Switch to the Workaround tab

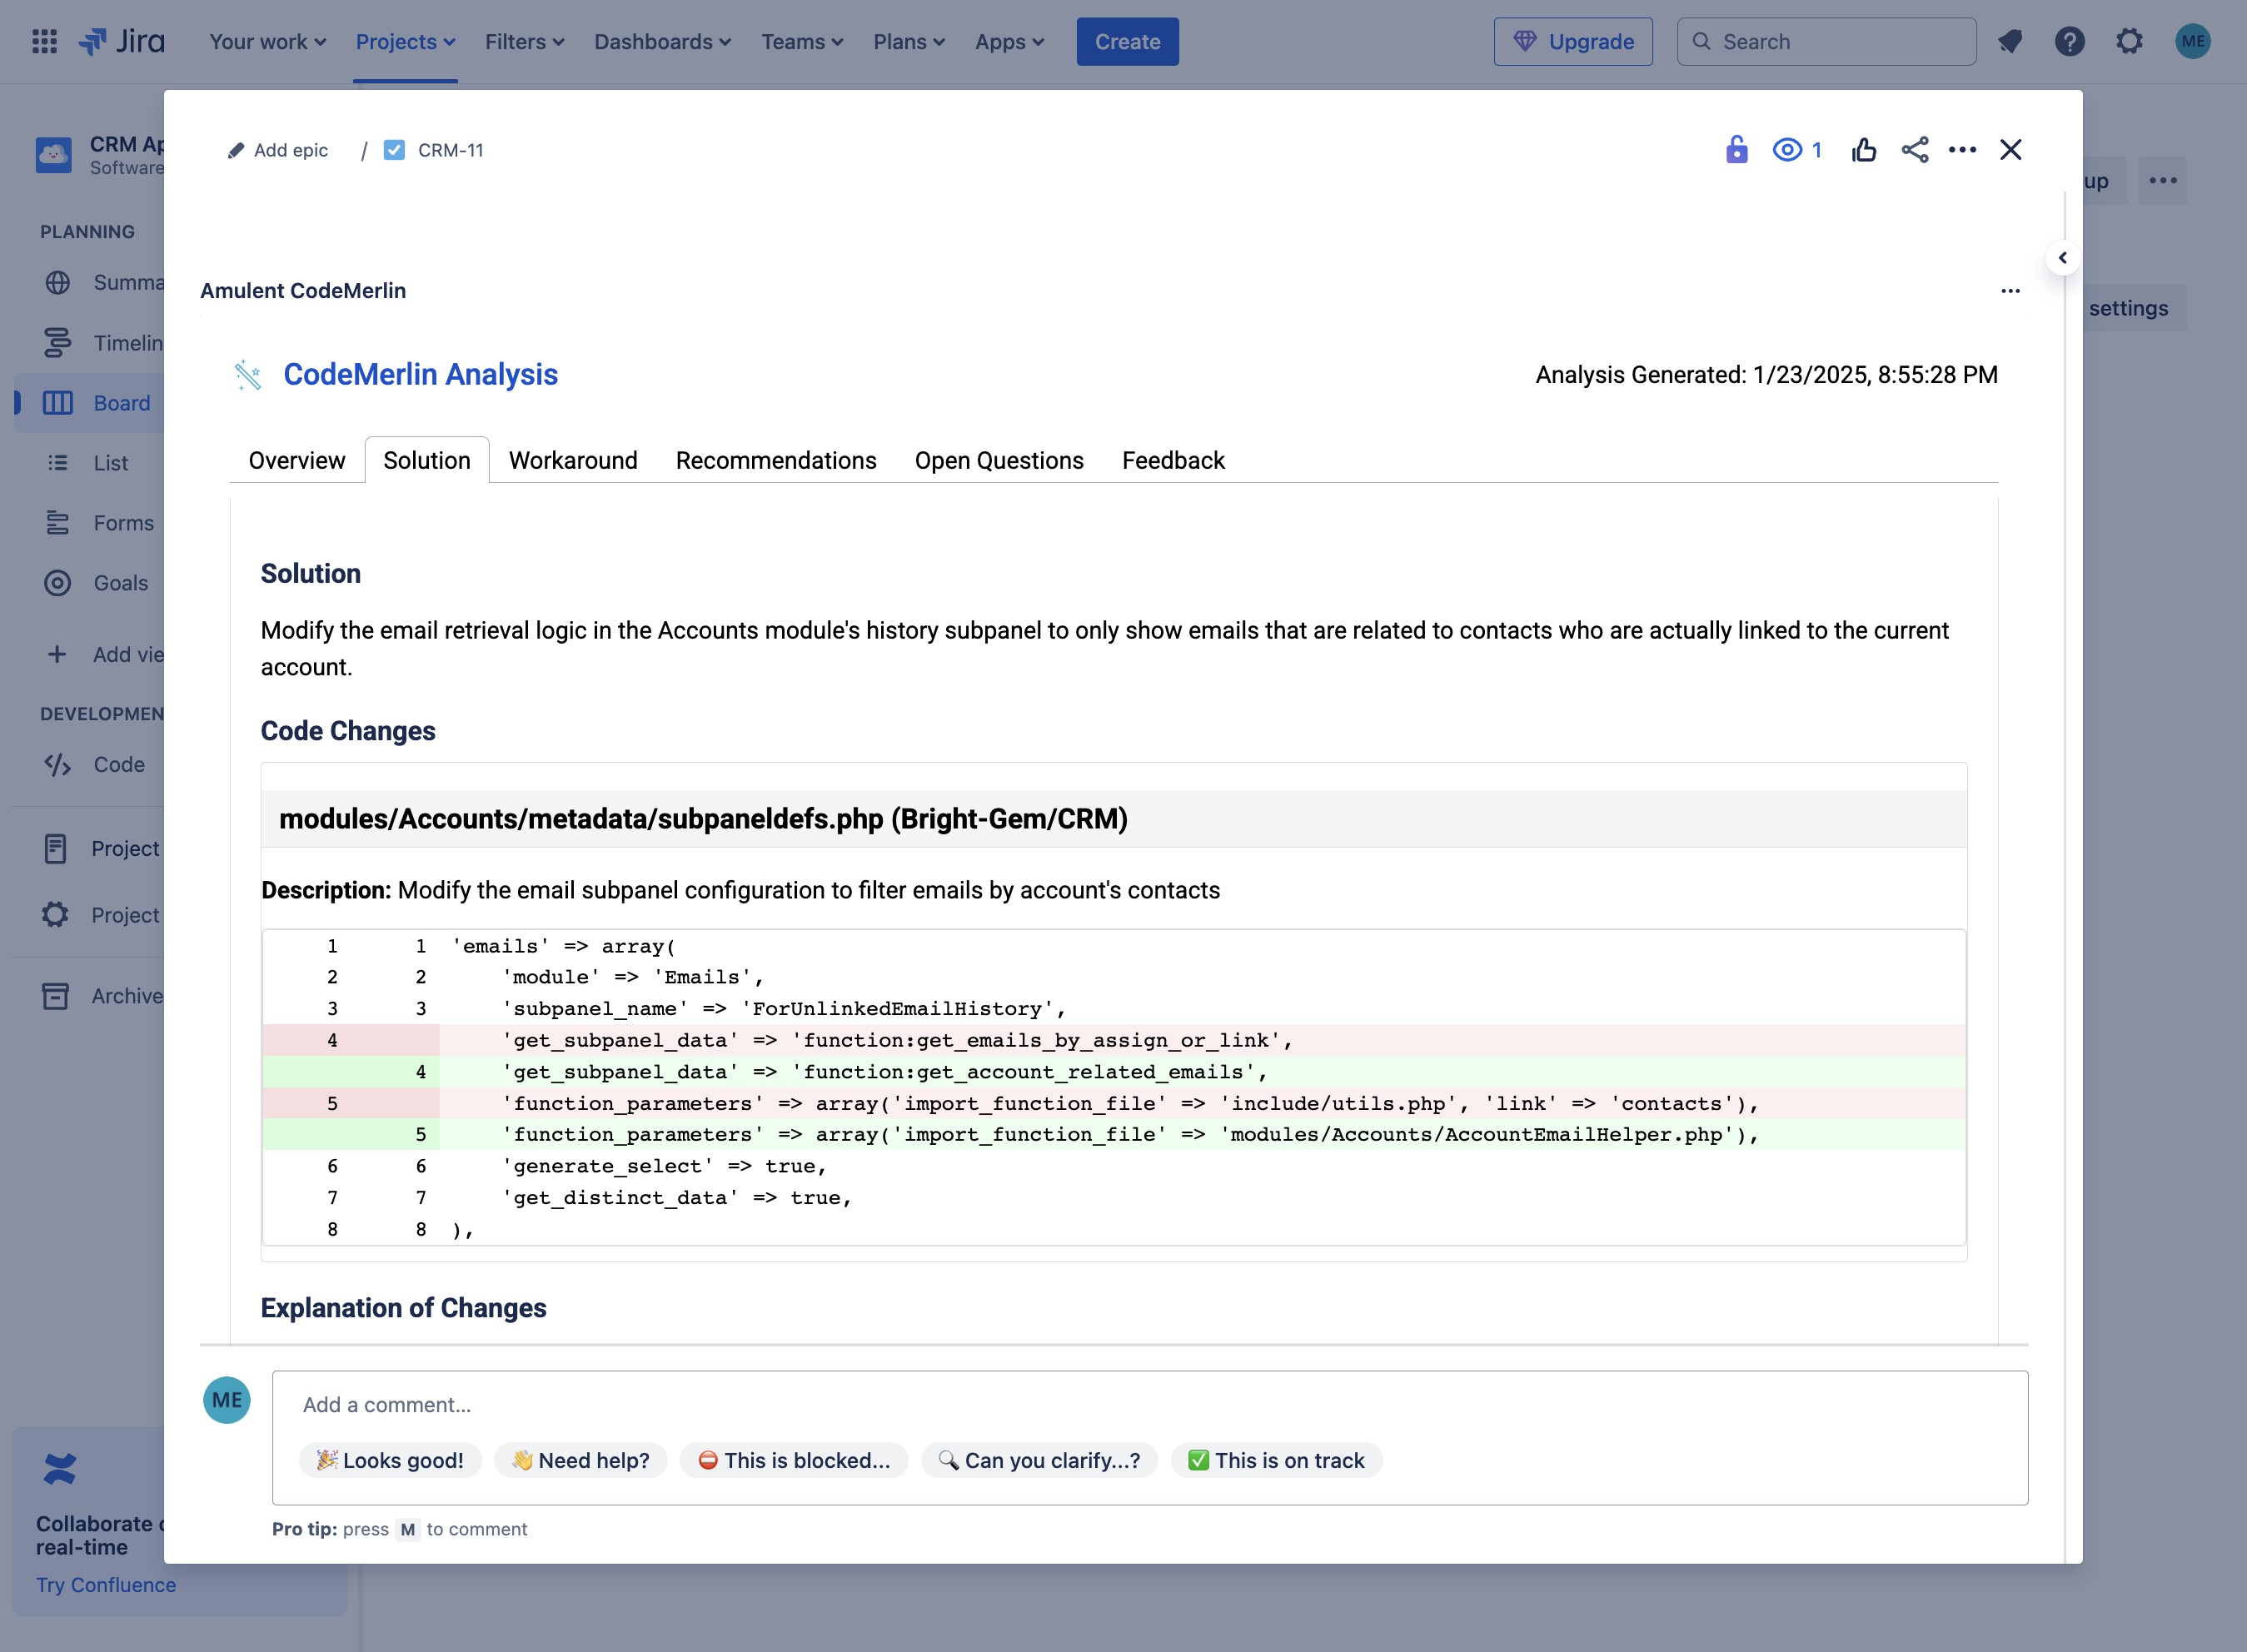573,461
